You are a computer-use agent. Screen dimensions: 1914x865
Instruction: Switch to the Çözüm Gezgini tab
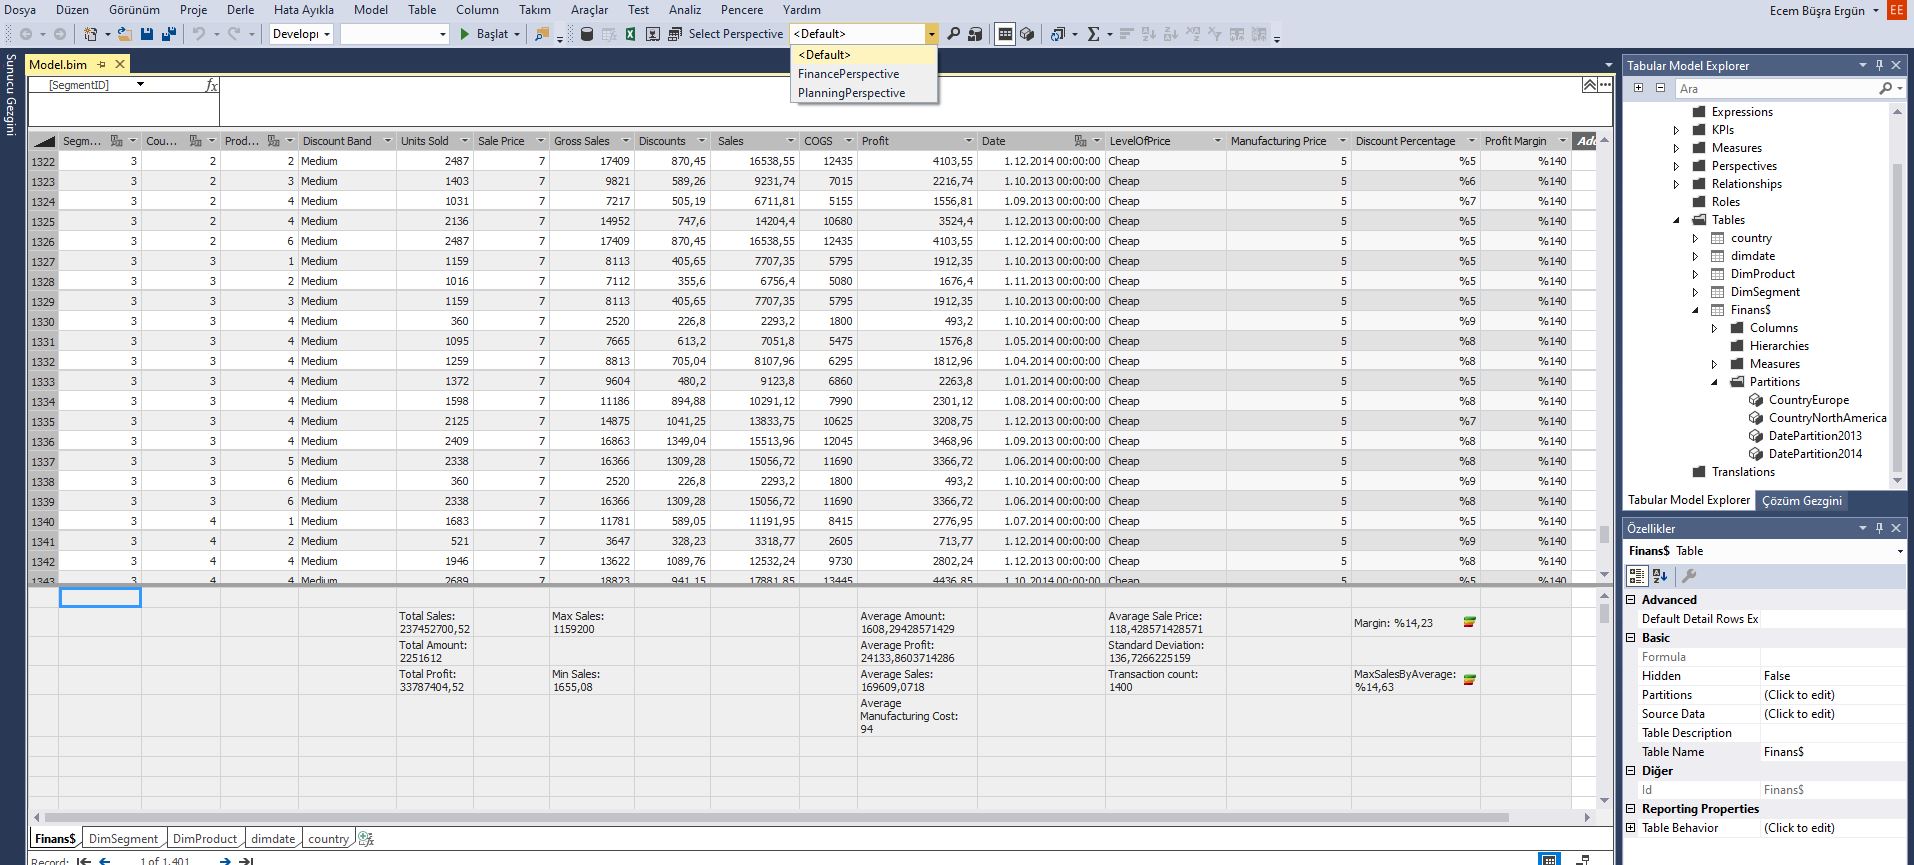(x=1801, y=501)
